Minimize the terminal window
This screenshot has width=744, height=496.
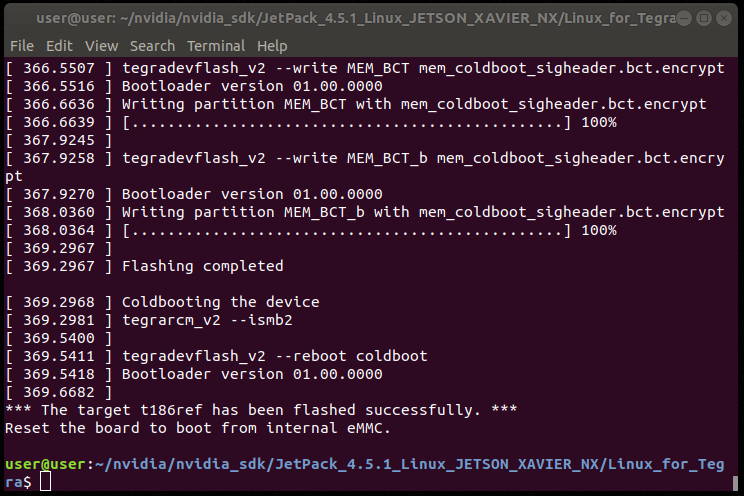coord(684,19)
